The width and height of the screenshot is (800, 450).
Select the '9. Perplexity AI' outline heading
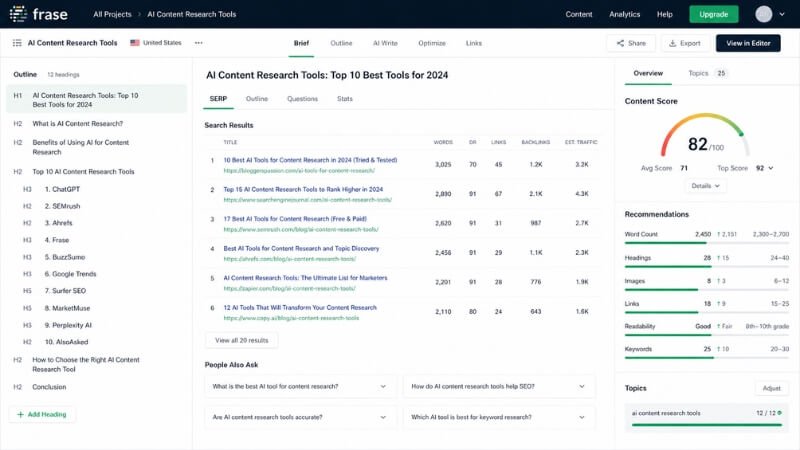tap(68, 325)
